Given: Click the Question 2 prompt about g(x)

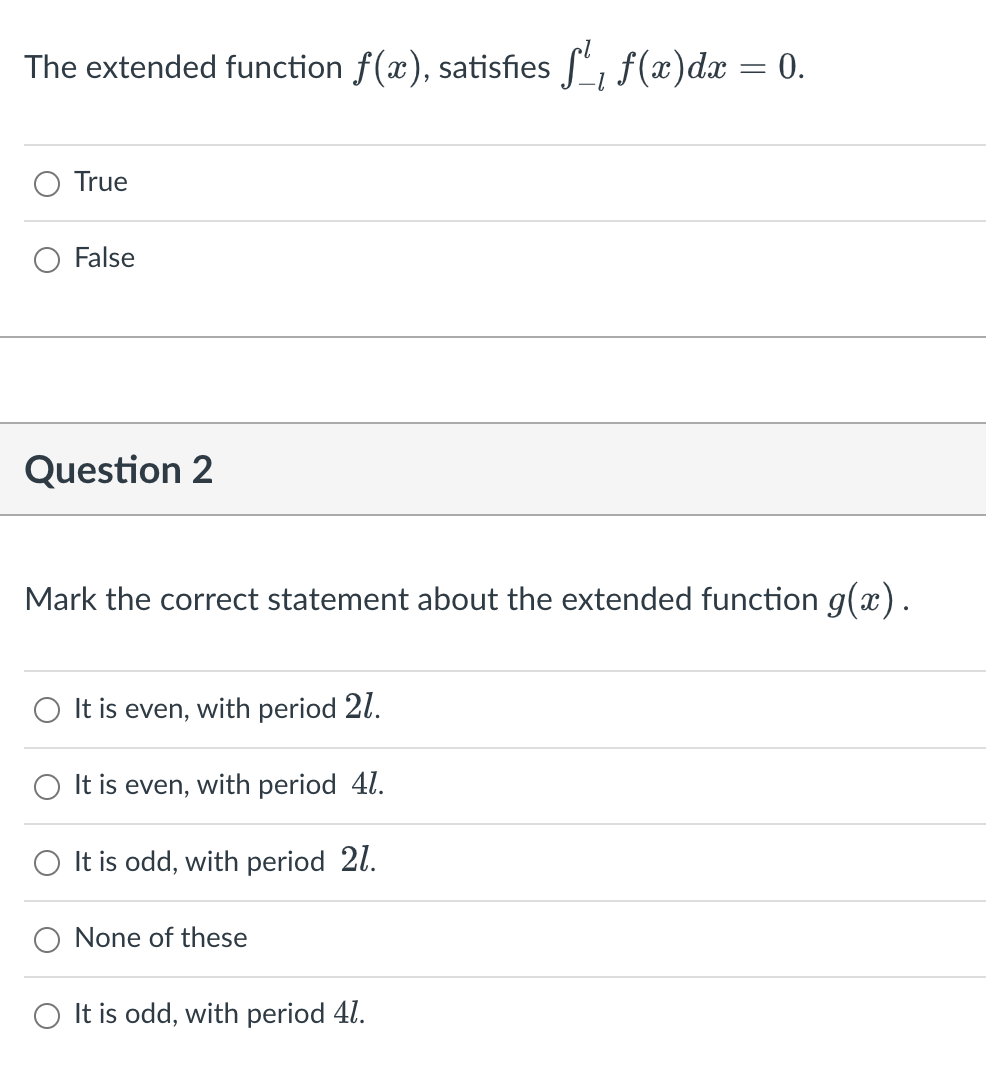Looking at the screenshot, I should (470, 598).
